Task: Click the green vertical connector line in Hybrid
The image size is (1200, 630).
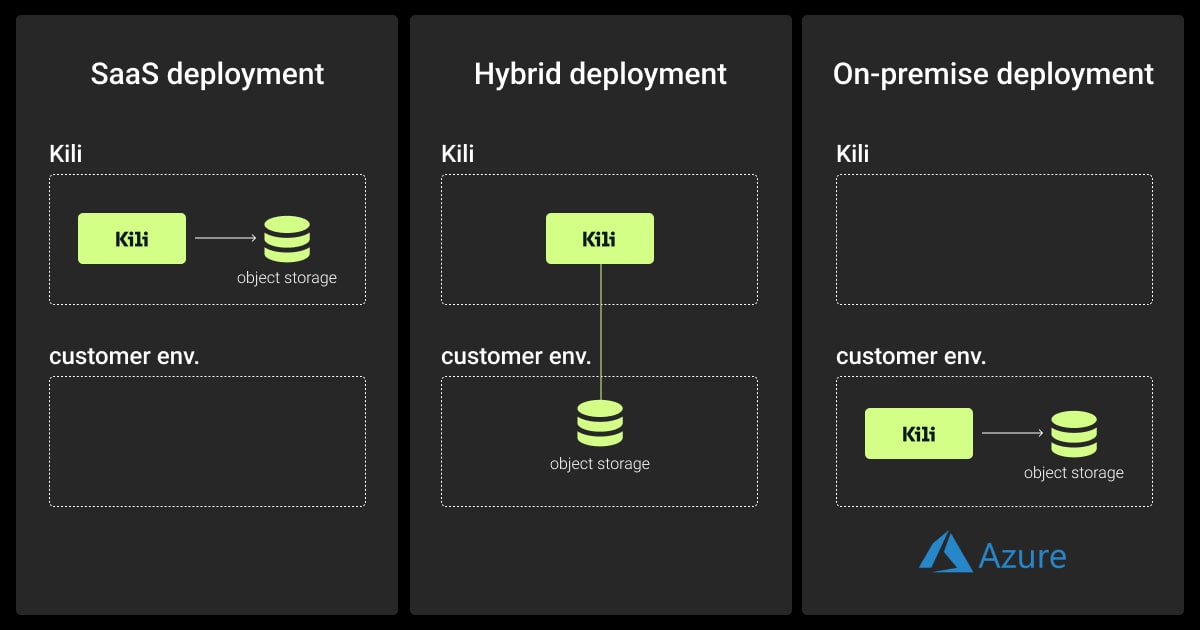Action: point(601,330)
